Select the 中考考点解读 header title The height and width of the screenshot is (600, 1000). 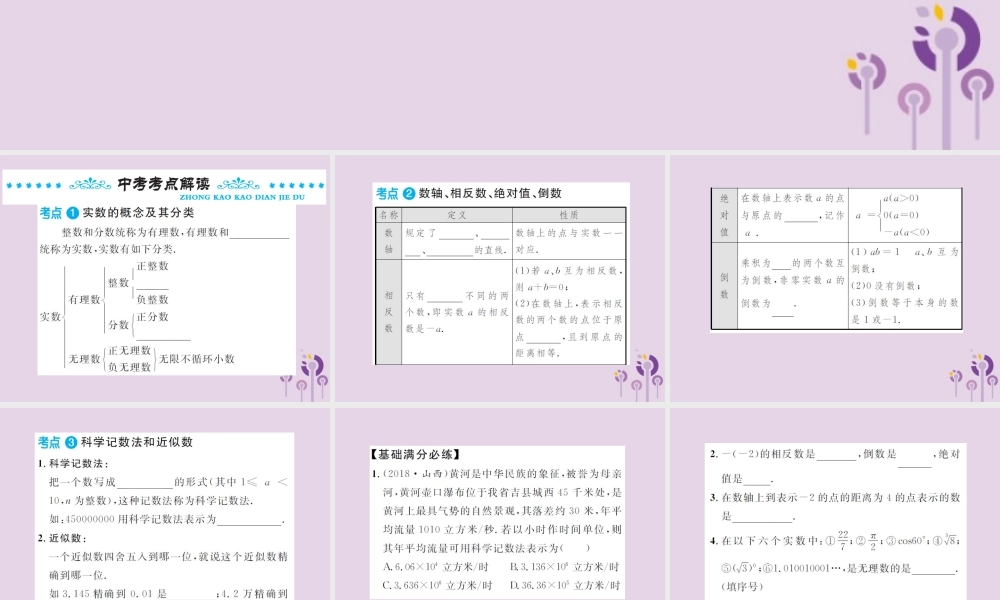(x=164, y=184)
